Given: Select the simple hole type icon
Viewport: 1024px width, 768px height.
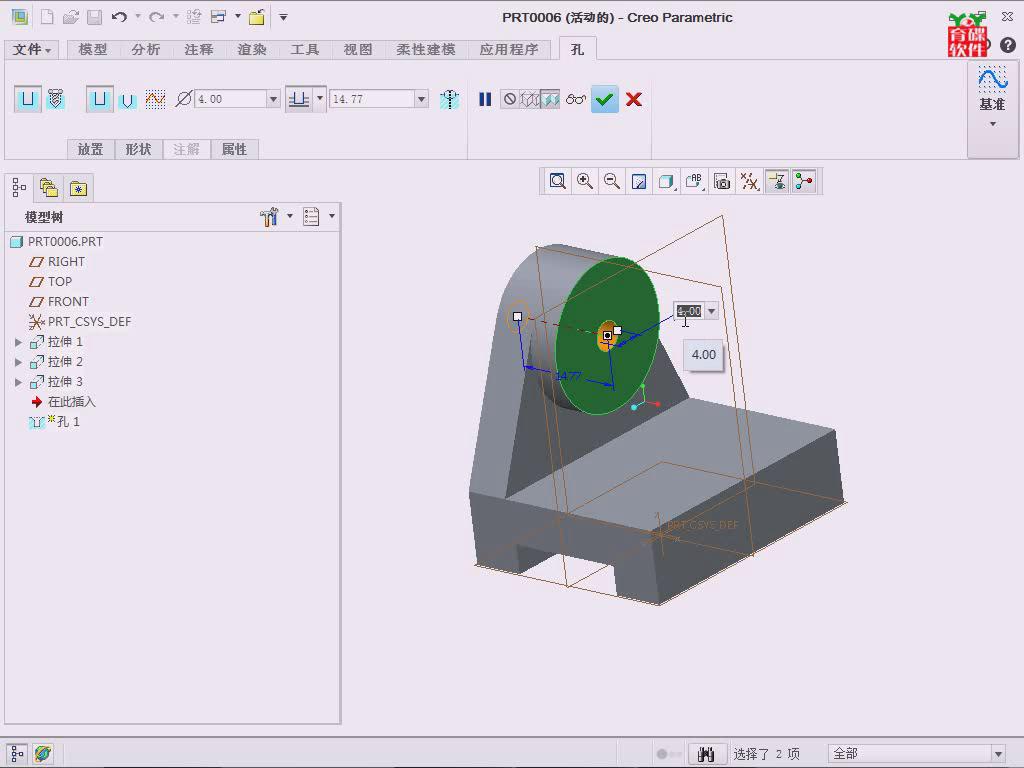Looking at the screenshot, I should [27, 99].
